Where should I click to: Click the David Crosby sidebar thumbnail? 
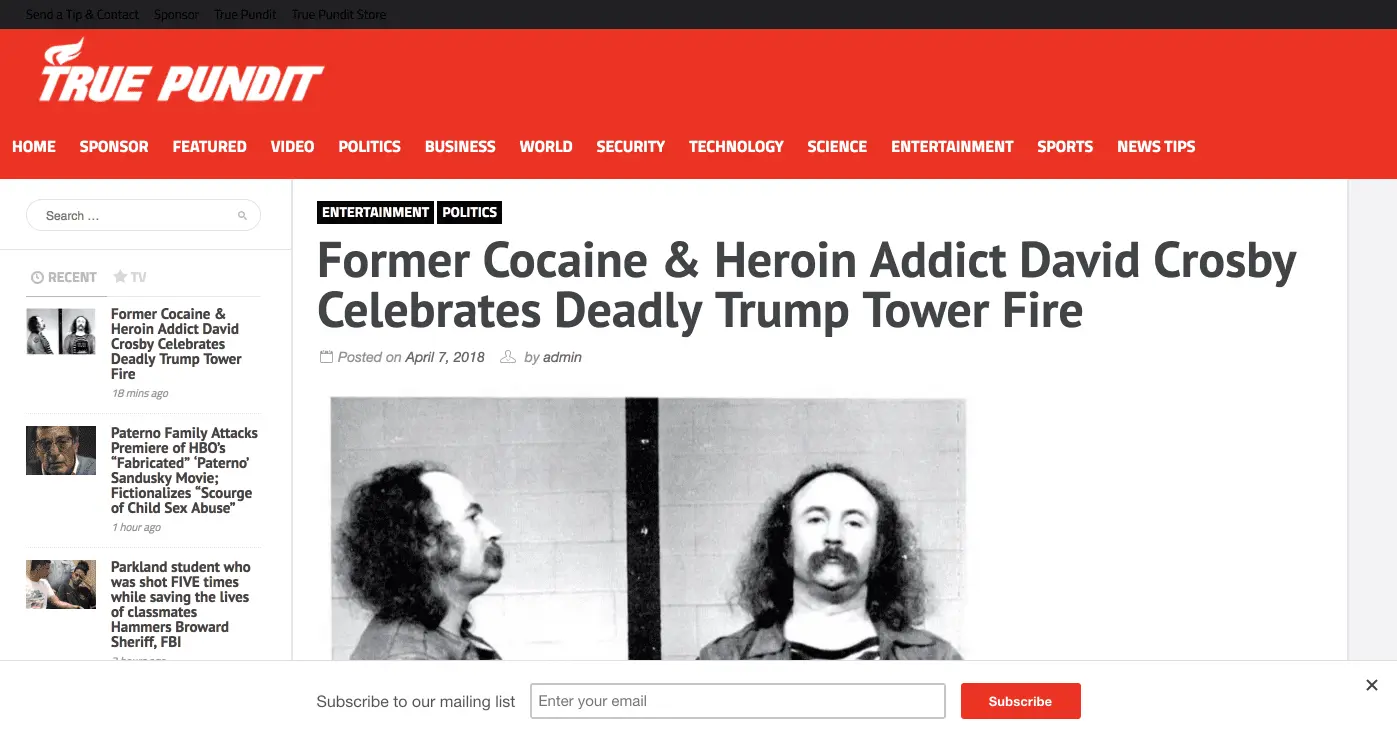[x=61, y=331]
